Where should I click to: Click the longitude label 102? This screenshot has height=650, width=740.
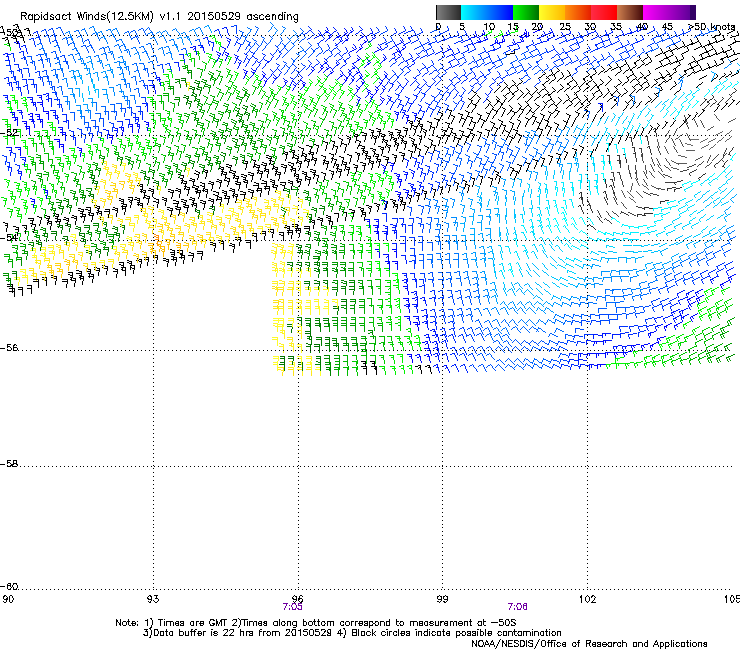point(587,599)
